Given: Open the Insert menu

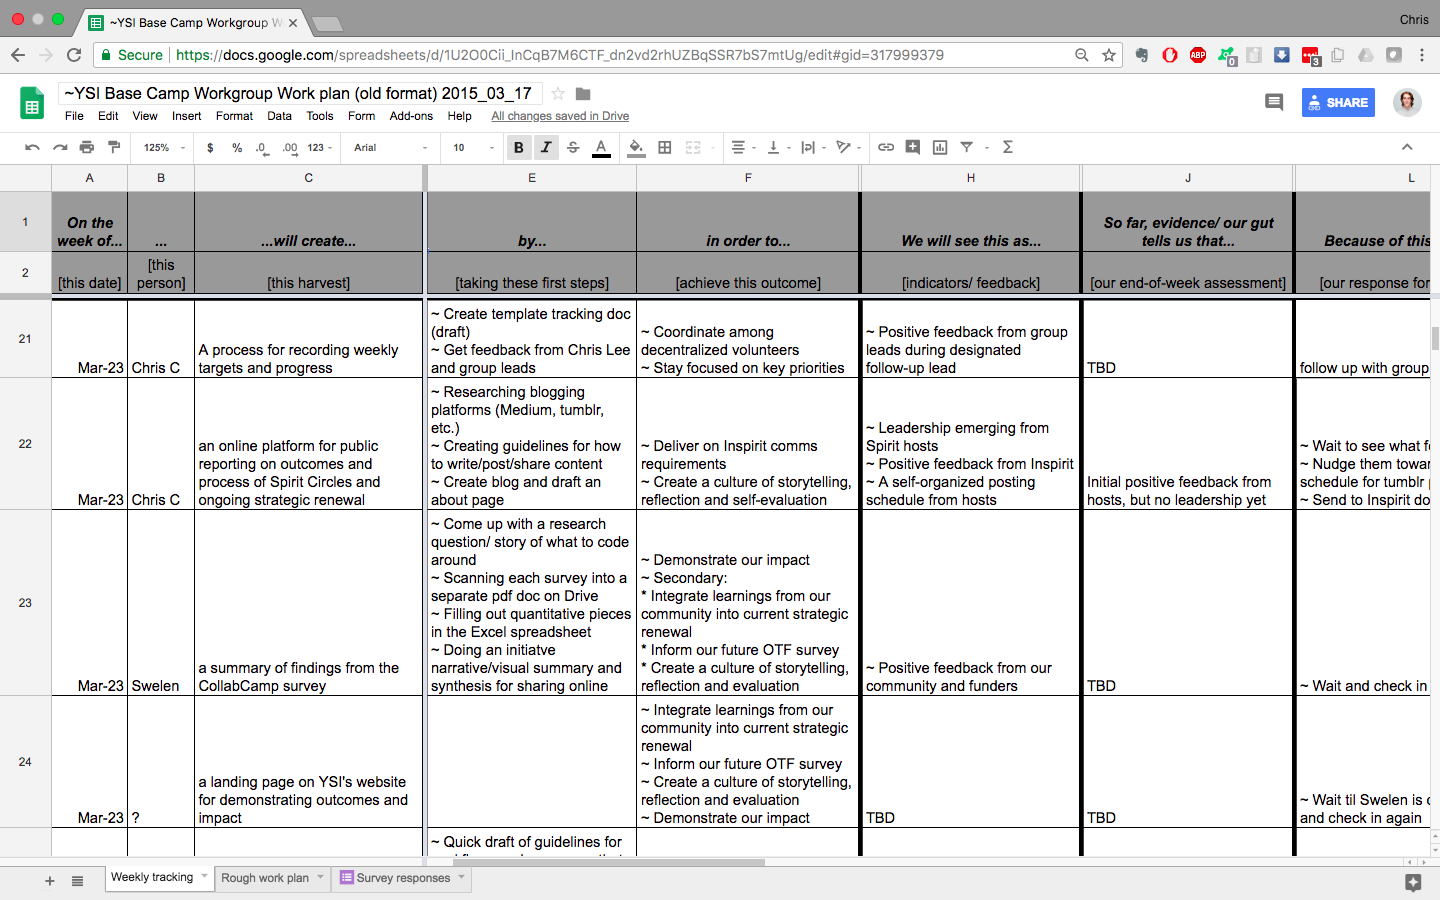Looking at the screenshot, I should point(186,116).
